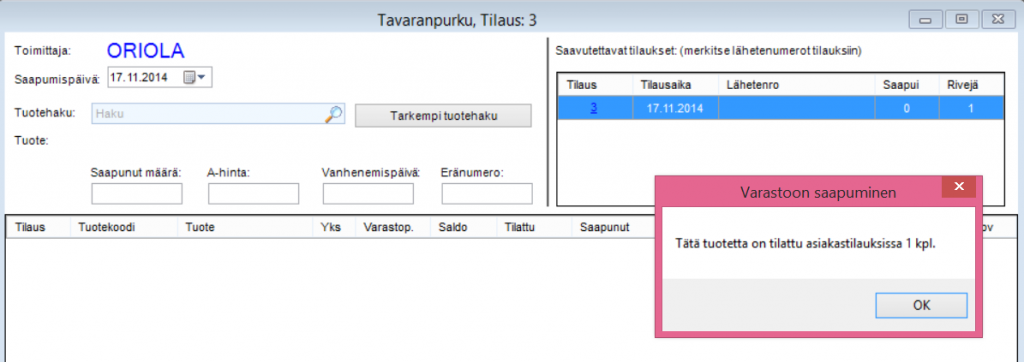Screen dimensions: 1024x362
Task: Click the Saapui column header
Action: (x=906, y=85)
